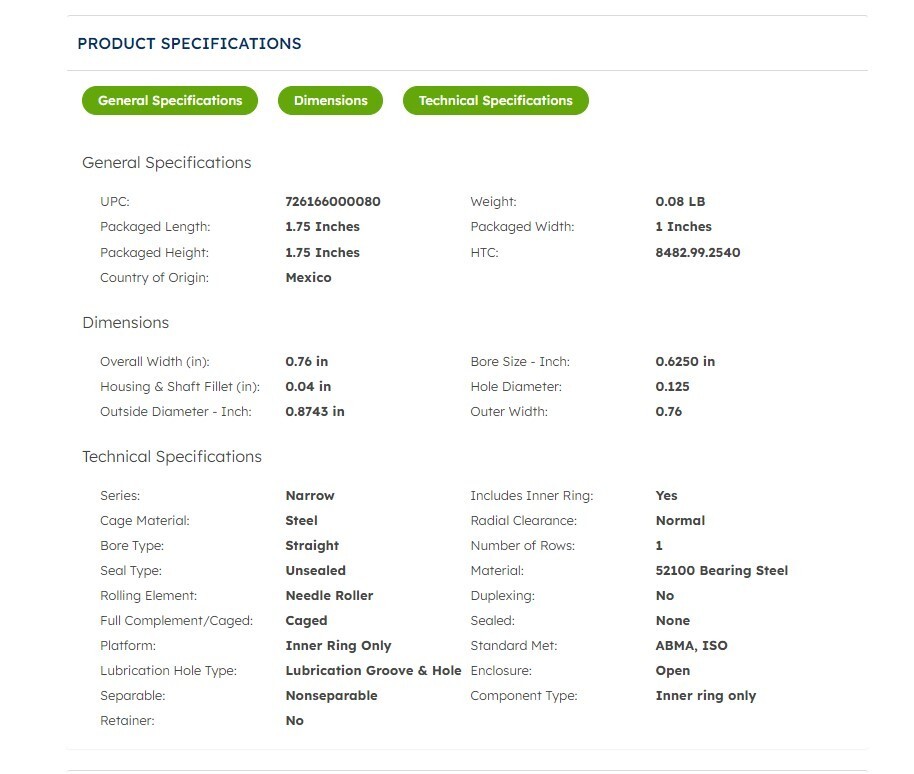Select the UPC value 726166000080

[333, 202]
